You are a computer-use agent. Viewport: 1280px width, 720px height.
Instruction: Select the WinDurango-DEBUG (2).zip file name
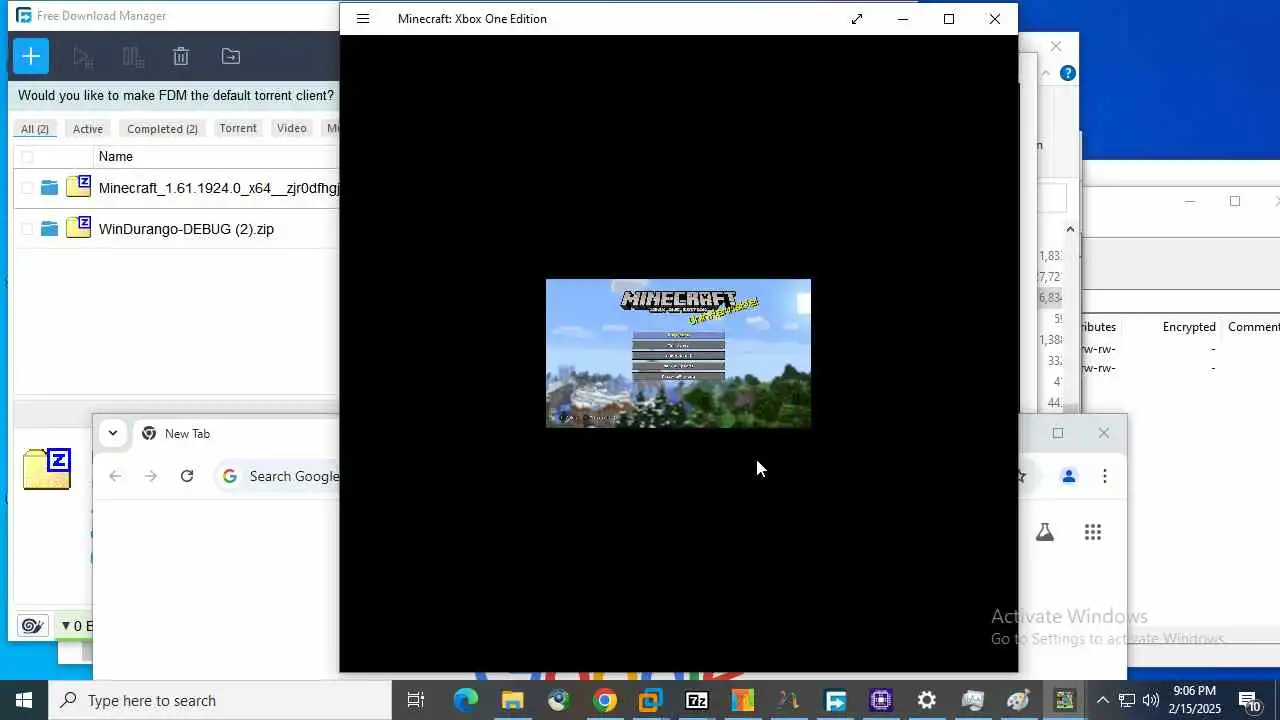pos(186,229)
